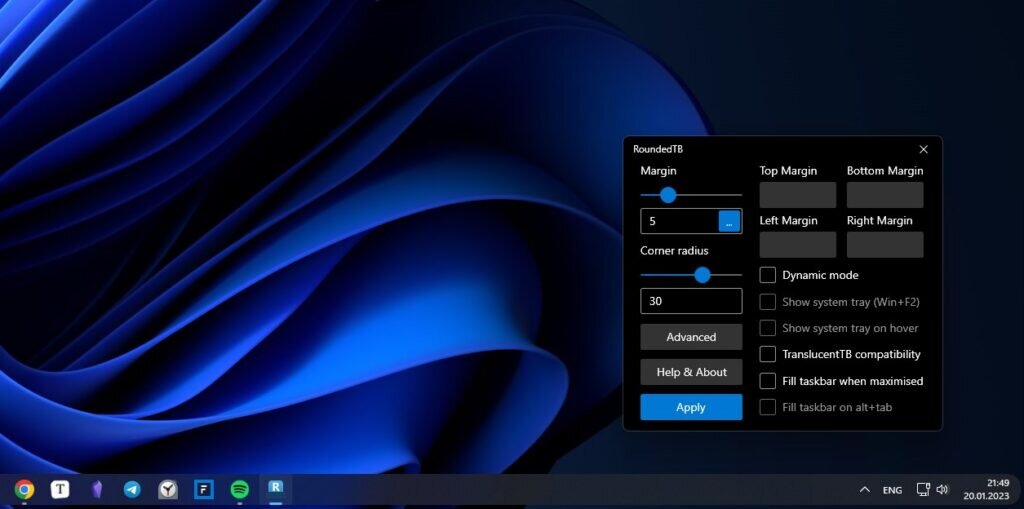Open the ENG language switcher
The width and height of the screenshot is (1024, 509).
(892, 490)
